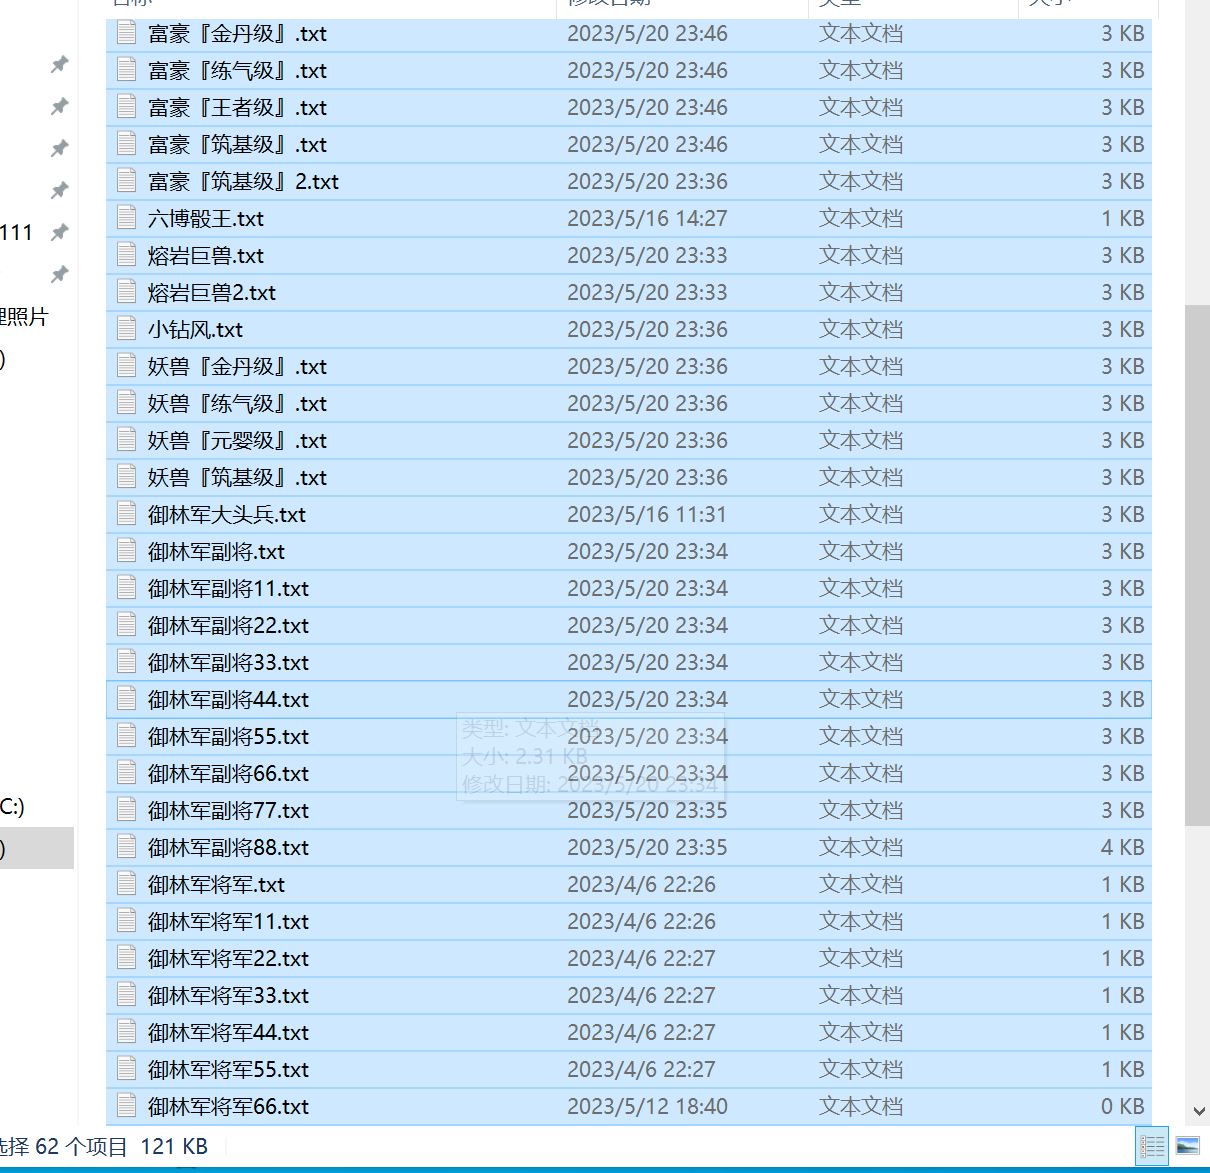Image resolution: width=1210 pixels, height=1173 pixels.
Task: Select the file name 御林军将军66.txt
Action: (228, 1106)
